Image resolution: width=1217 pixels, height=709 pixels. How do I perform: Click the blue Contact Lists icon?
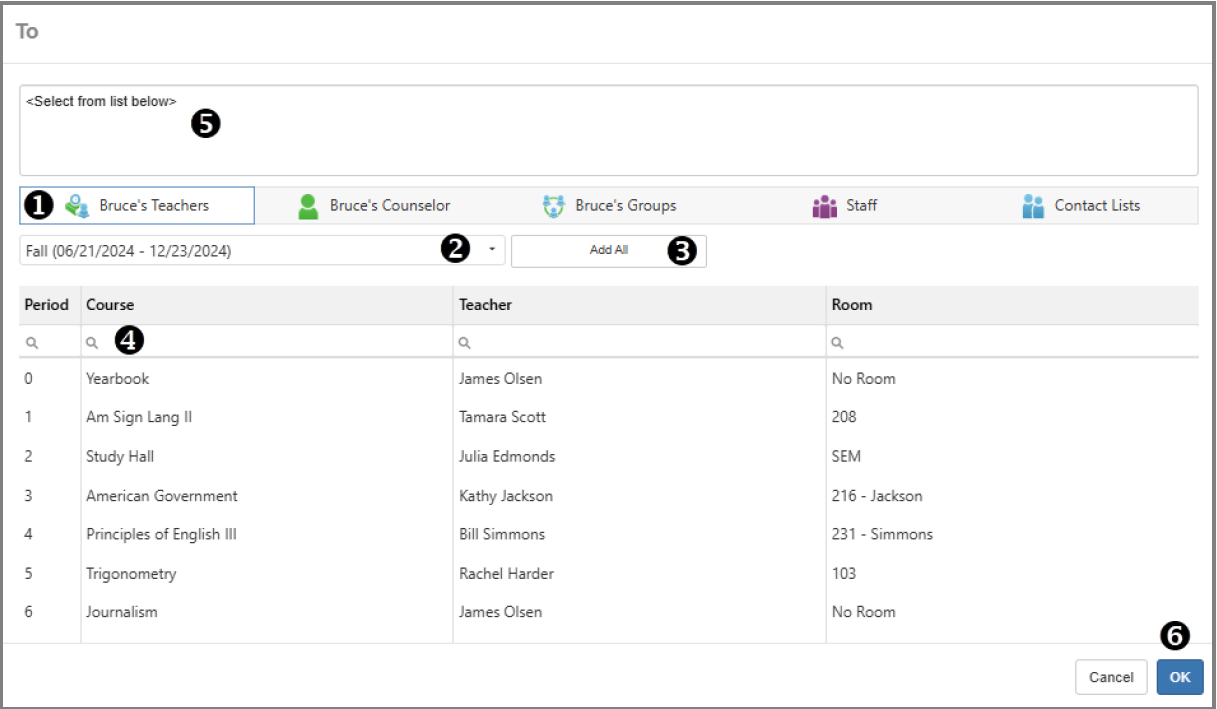tap(1033, 206)
